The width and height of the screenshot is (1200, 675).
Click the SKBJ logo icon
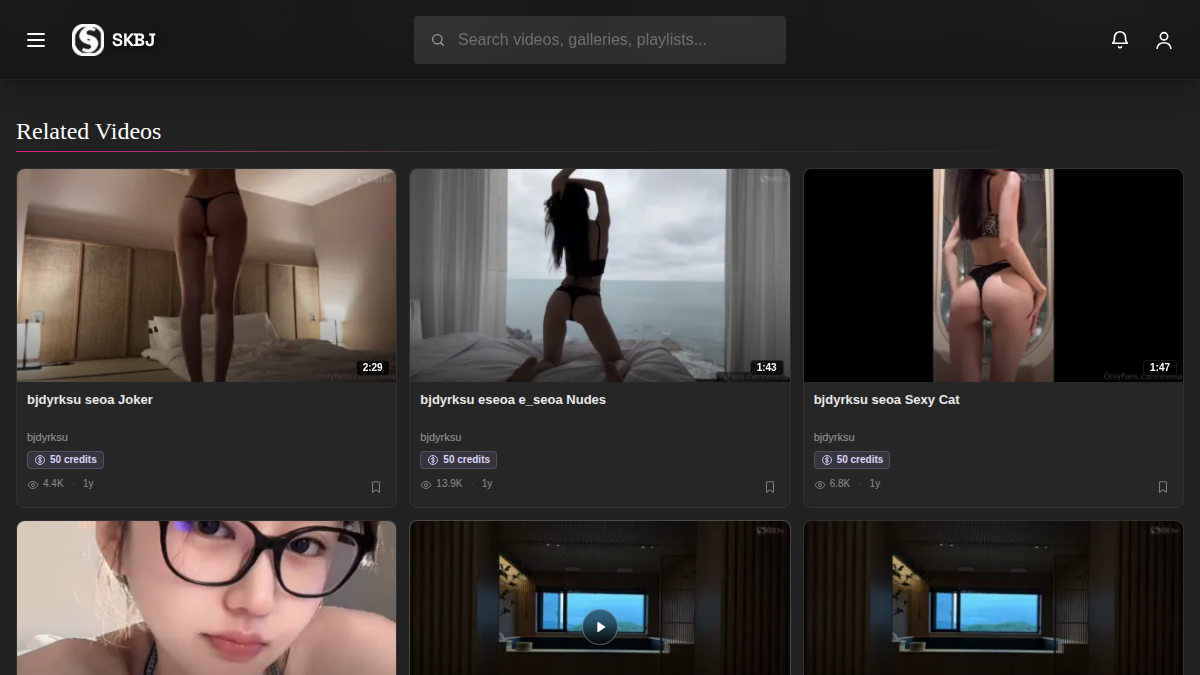pyautogui.click(x=88, y=40)
